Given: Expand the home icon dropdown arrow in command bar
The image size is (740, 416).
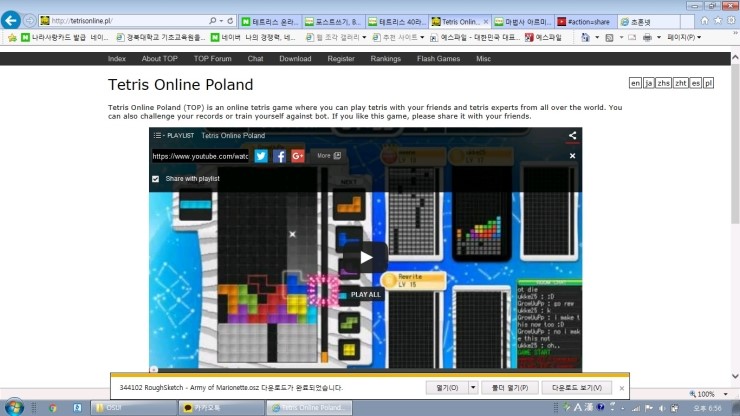Looking at the screenshot, I should coord(597,37).
